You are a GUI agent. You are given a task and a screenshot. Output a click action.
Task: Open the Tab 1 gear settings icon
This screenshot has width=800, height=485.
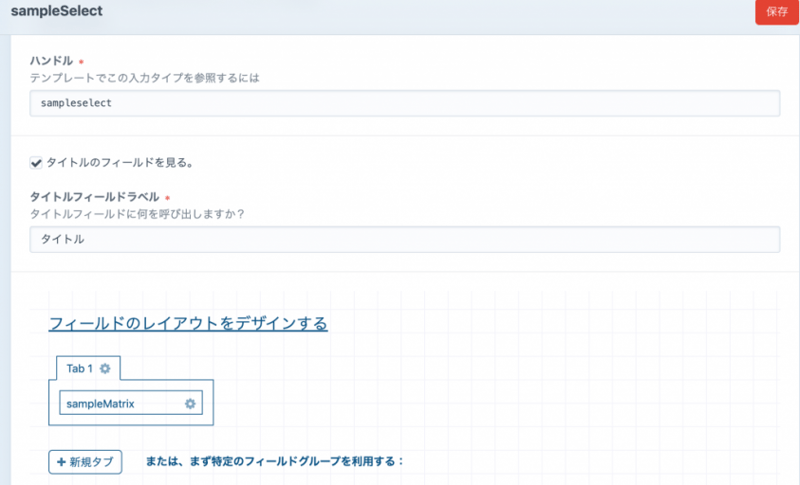[105, 369]
